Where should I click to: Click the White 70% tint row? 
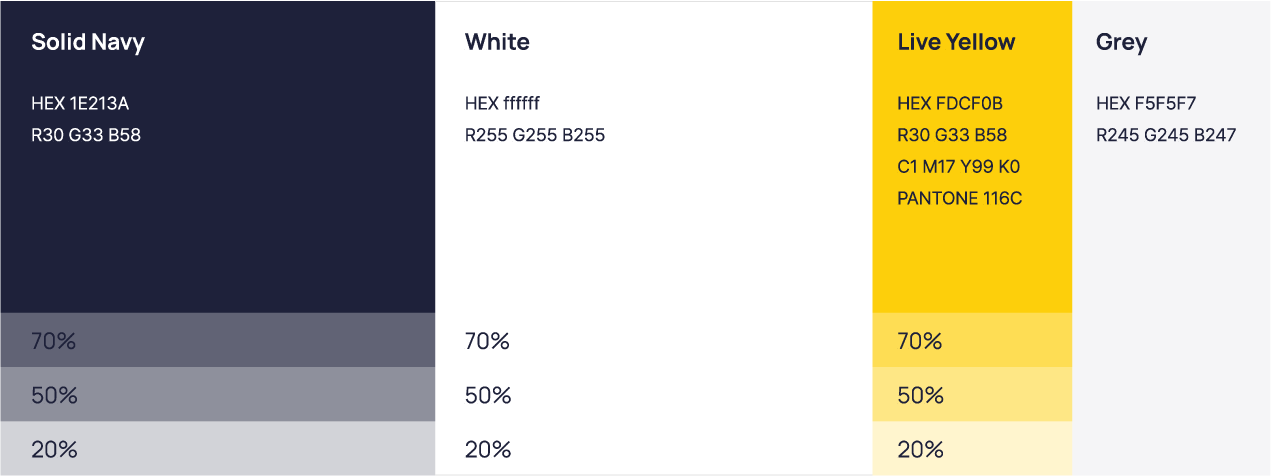pyautogui.click(x=654, y=340)
